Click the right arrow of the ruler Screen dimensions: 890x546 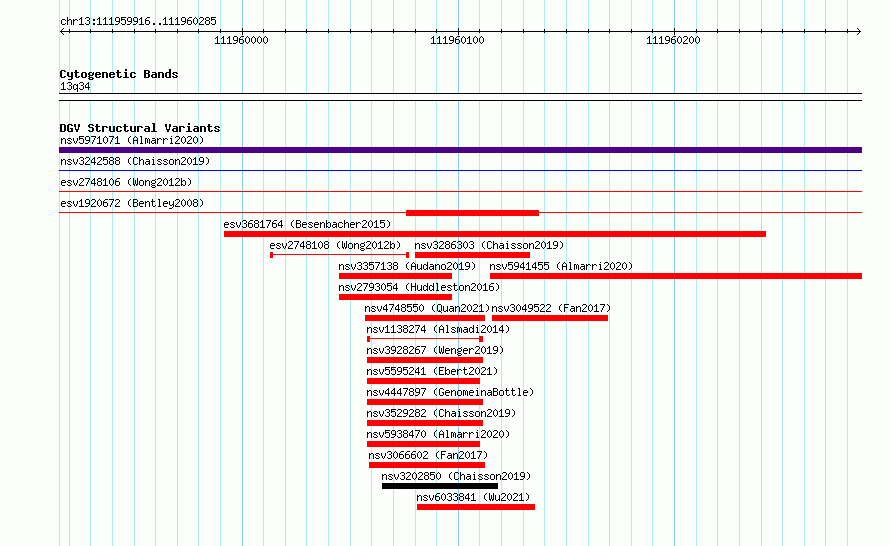click(x=858, y=31)
